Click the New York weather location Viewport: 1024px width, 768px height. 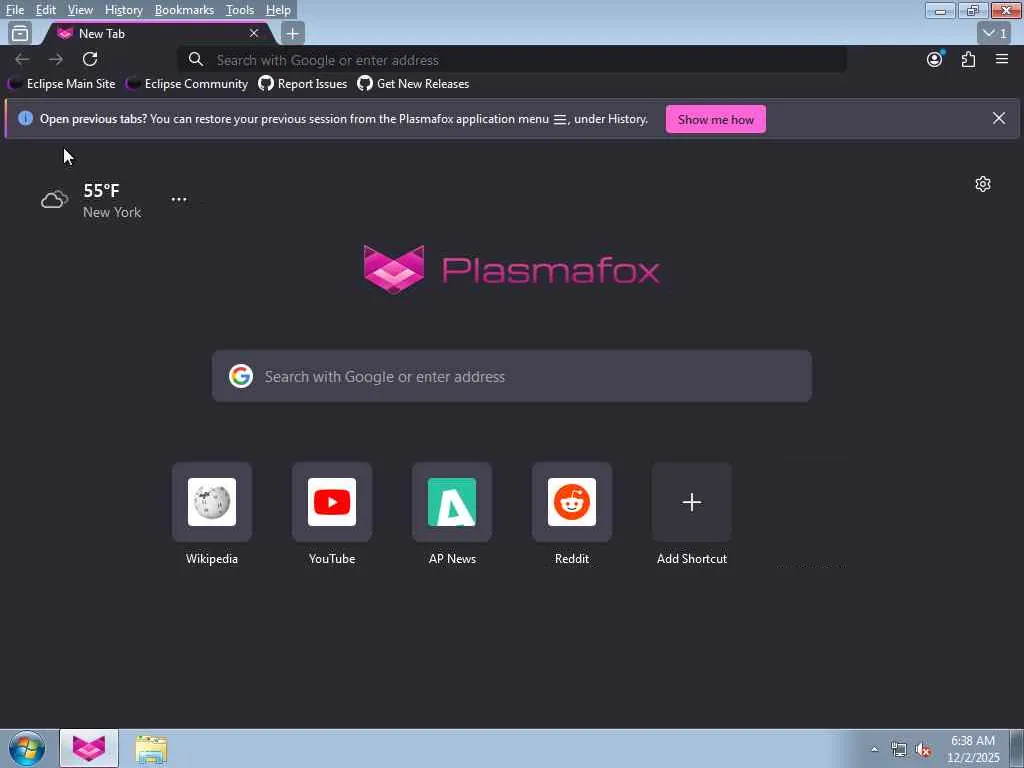click(x=112, y=212)
